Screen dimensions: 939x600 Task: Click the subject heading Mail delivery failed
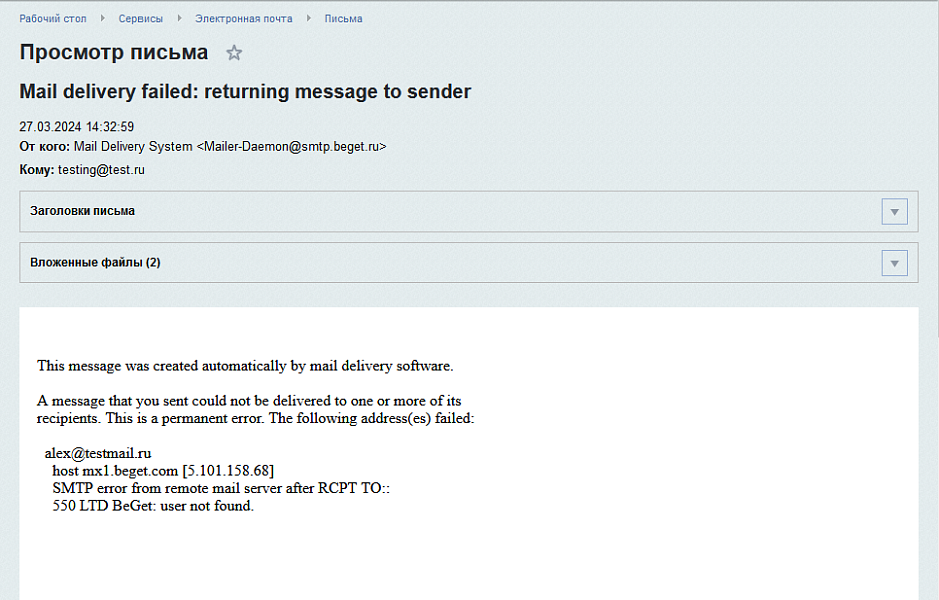click(x=245, y=92)
